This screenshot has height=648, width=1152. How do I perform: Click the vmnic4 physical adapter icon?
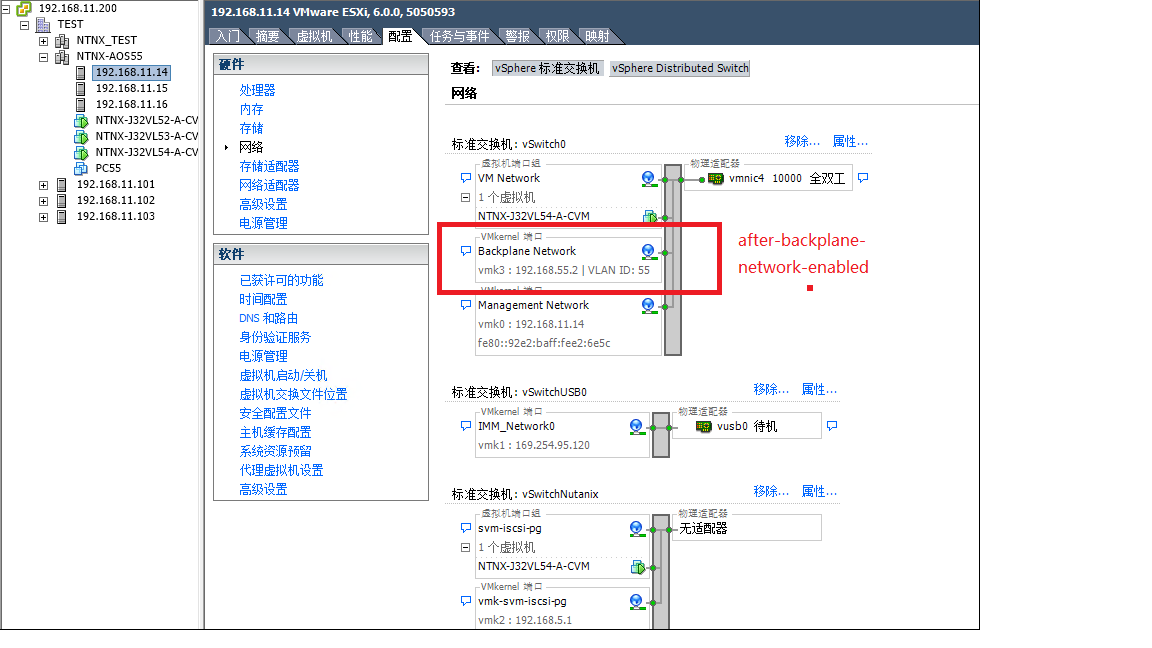pyautogui.click(x=716, y=179)
